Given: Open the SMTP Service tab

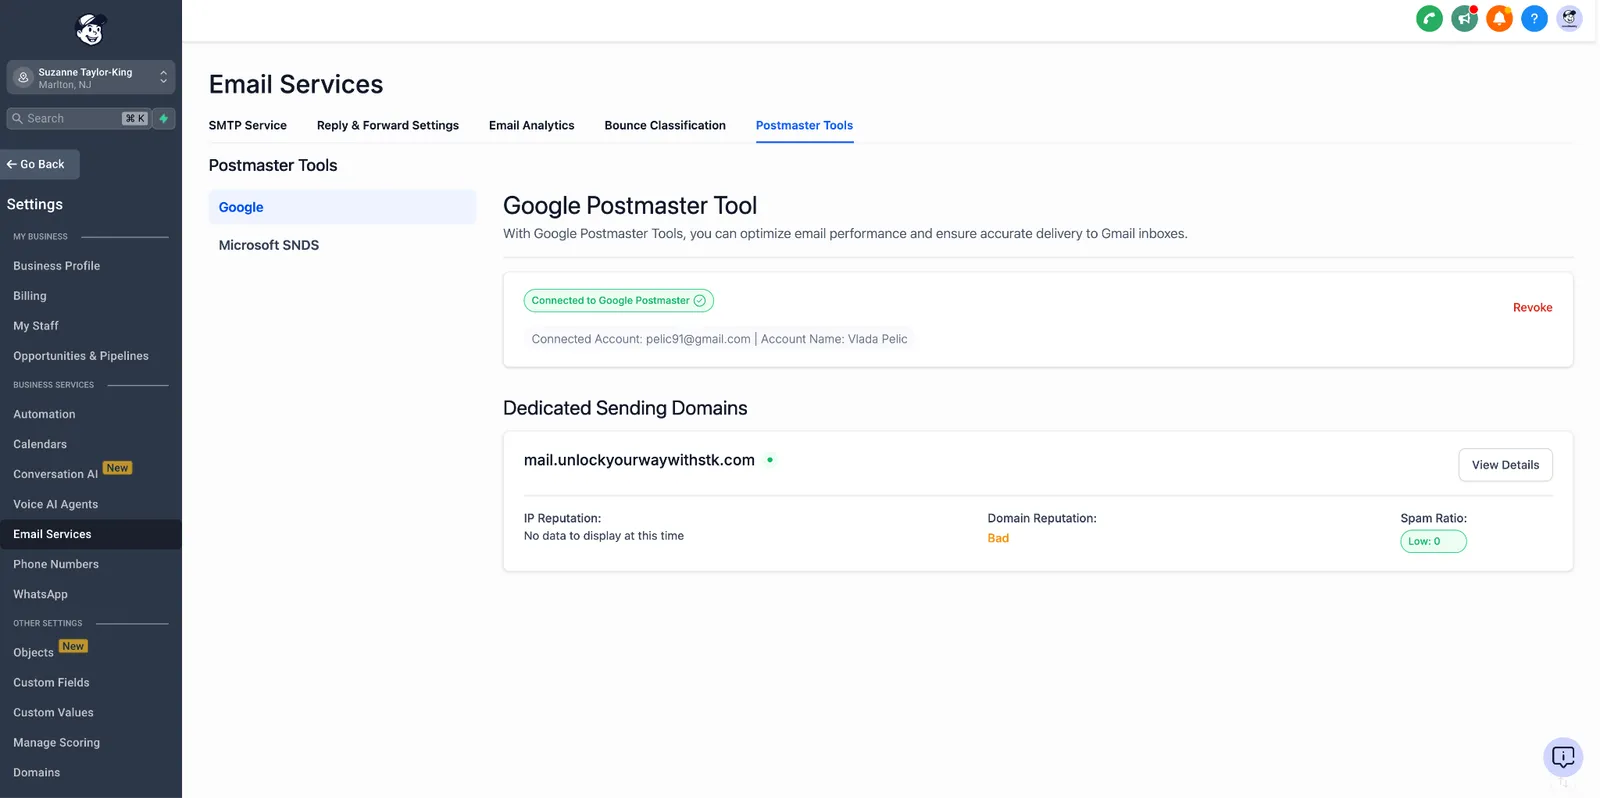Looking at the screenshot, I should [248, 125].
